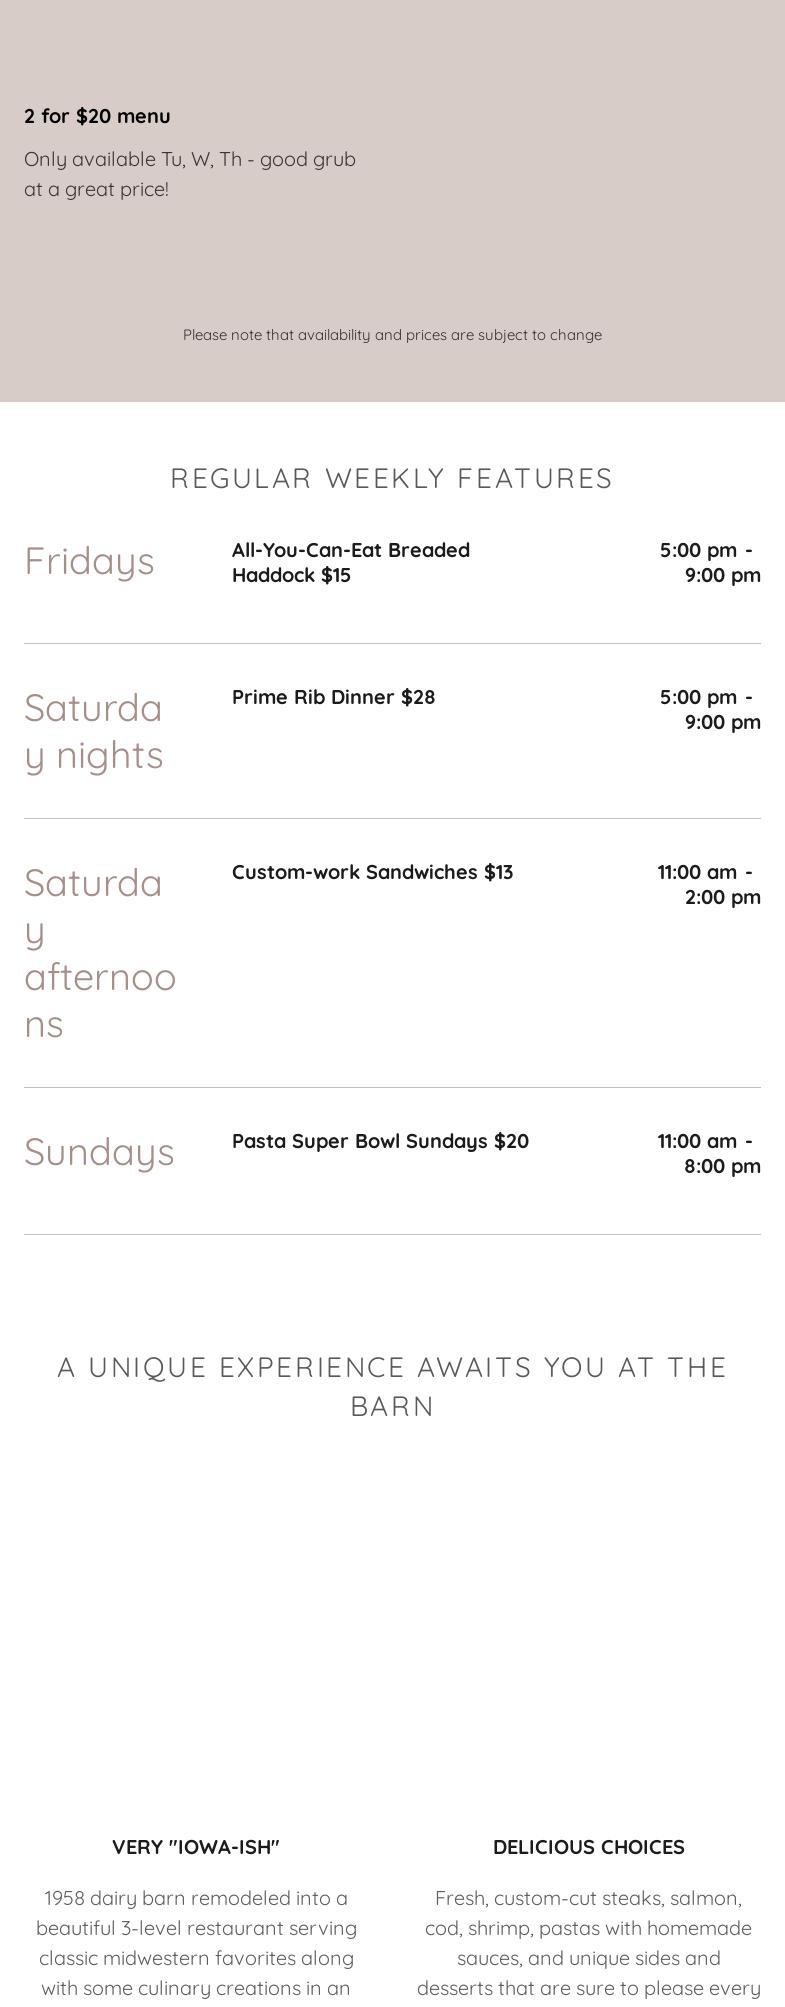The height and width of the screenshot is (2007, 785).
Task: Click the Custom-work Sandwiches $13 item
Action: coord(372,872)
